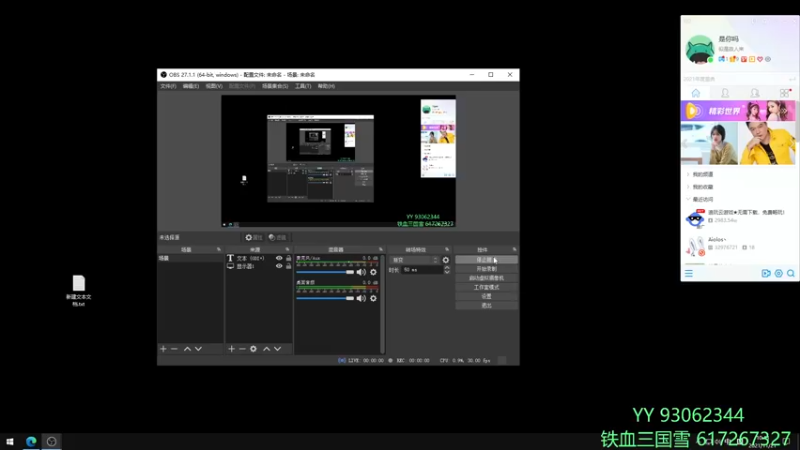Click the transition duration input field
800x450 pixels.
click(422, 270)
